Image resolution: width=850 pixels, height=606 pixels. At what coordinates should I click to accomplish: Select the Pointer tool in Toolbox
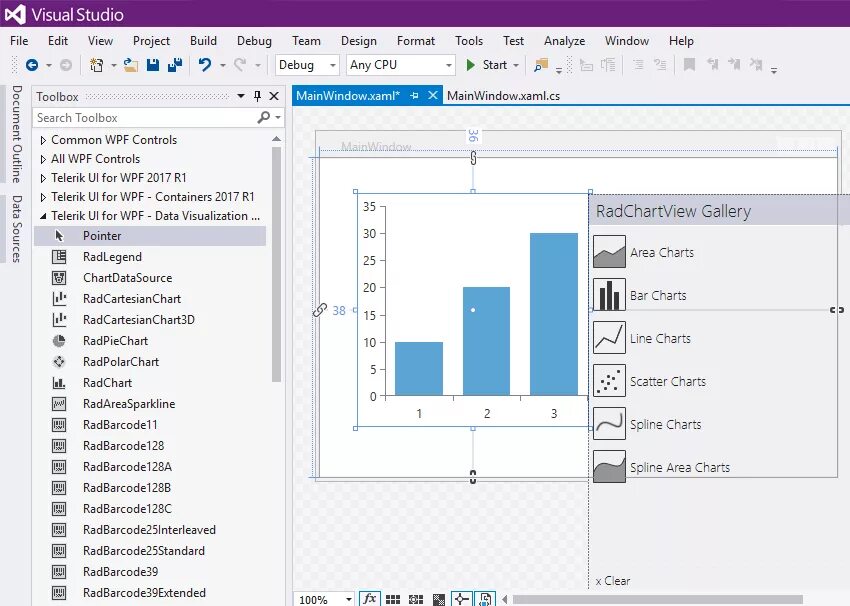(150, 236)
